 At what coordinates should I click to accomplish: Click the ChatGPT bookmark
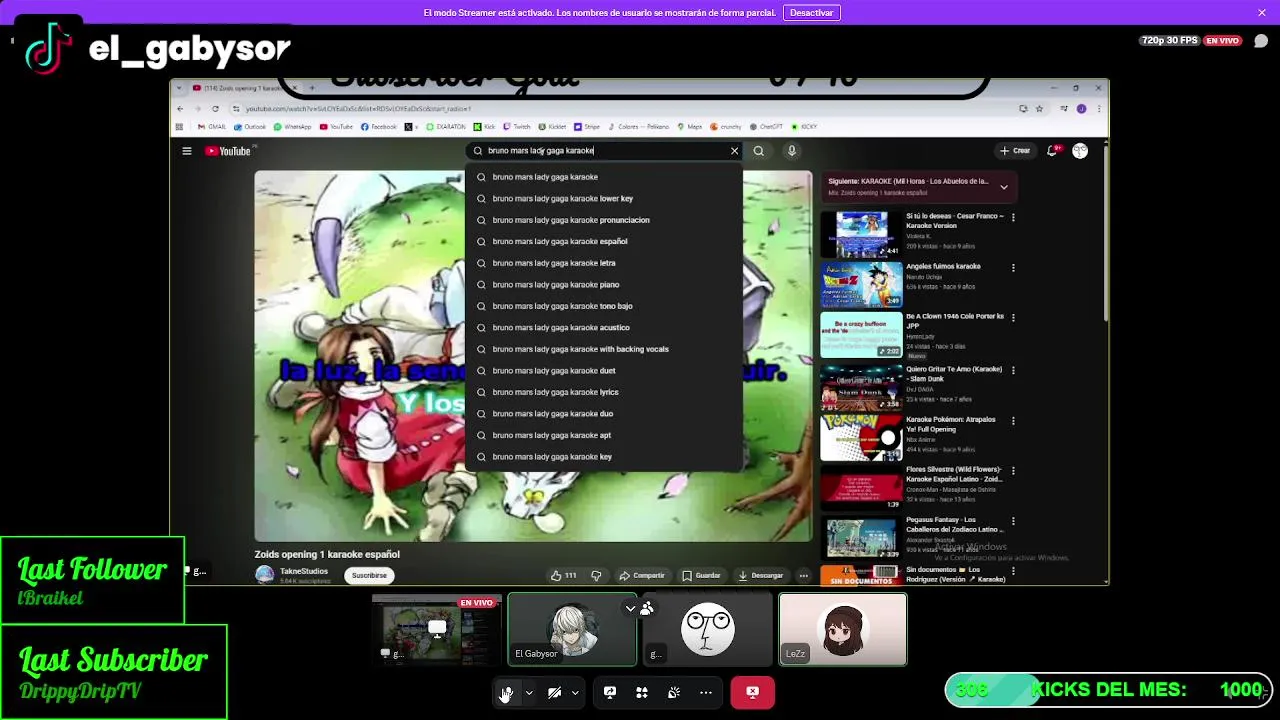(766, 127)
